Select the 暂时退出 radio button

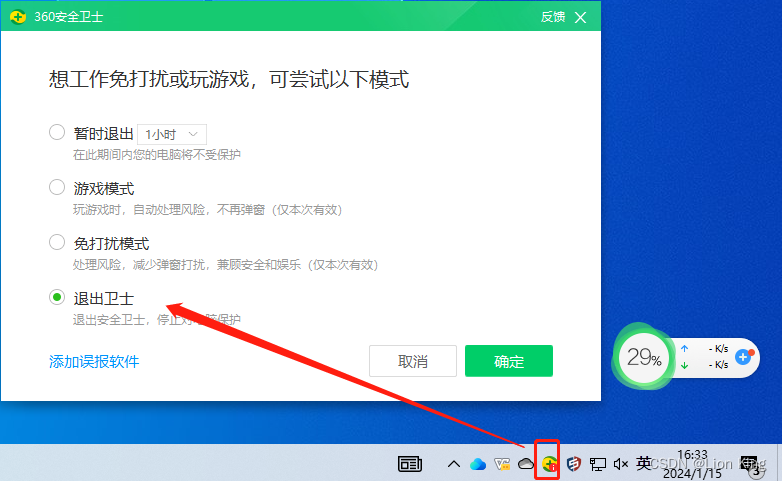[57, 133]
